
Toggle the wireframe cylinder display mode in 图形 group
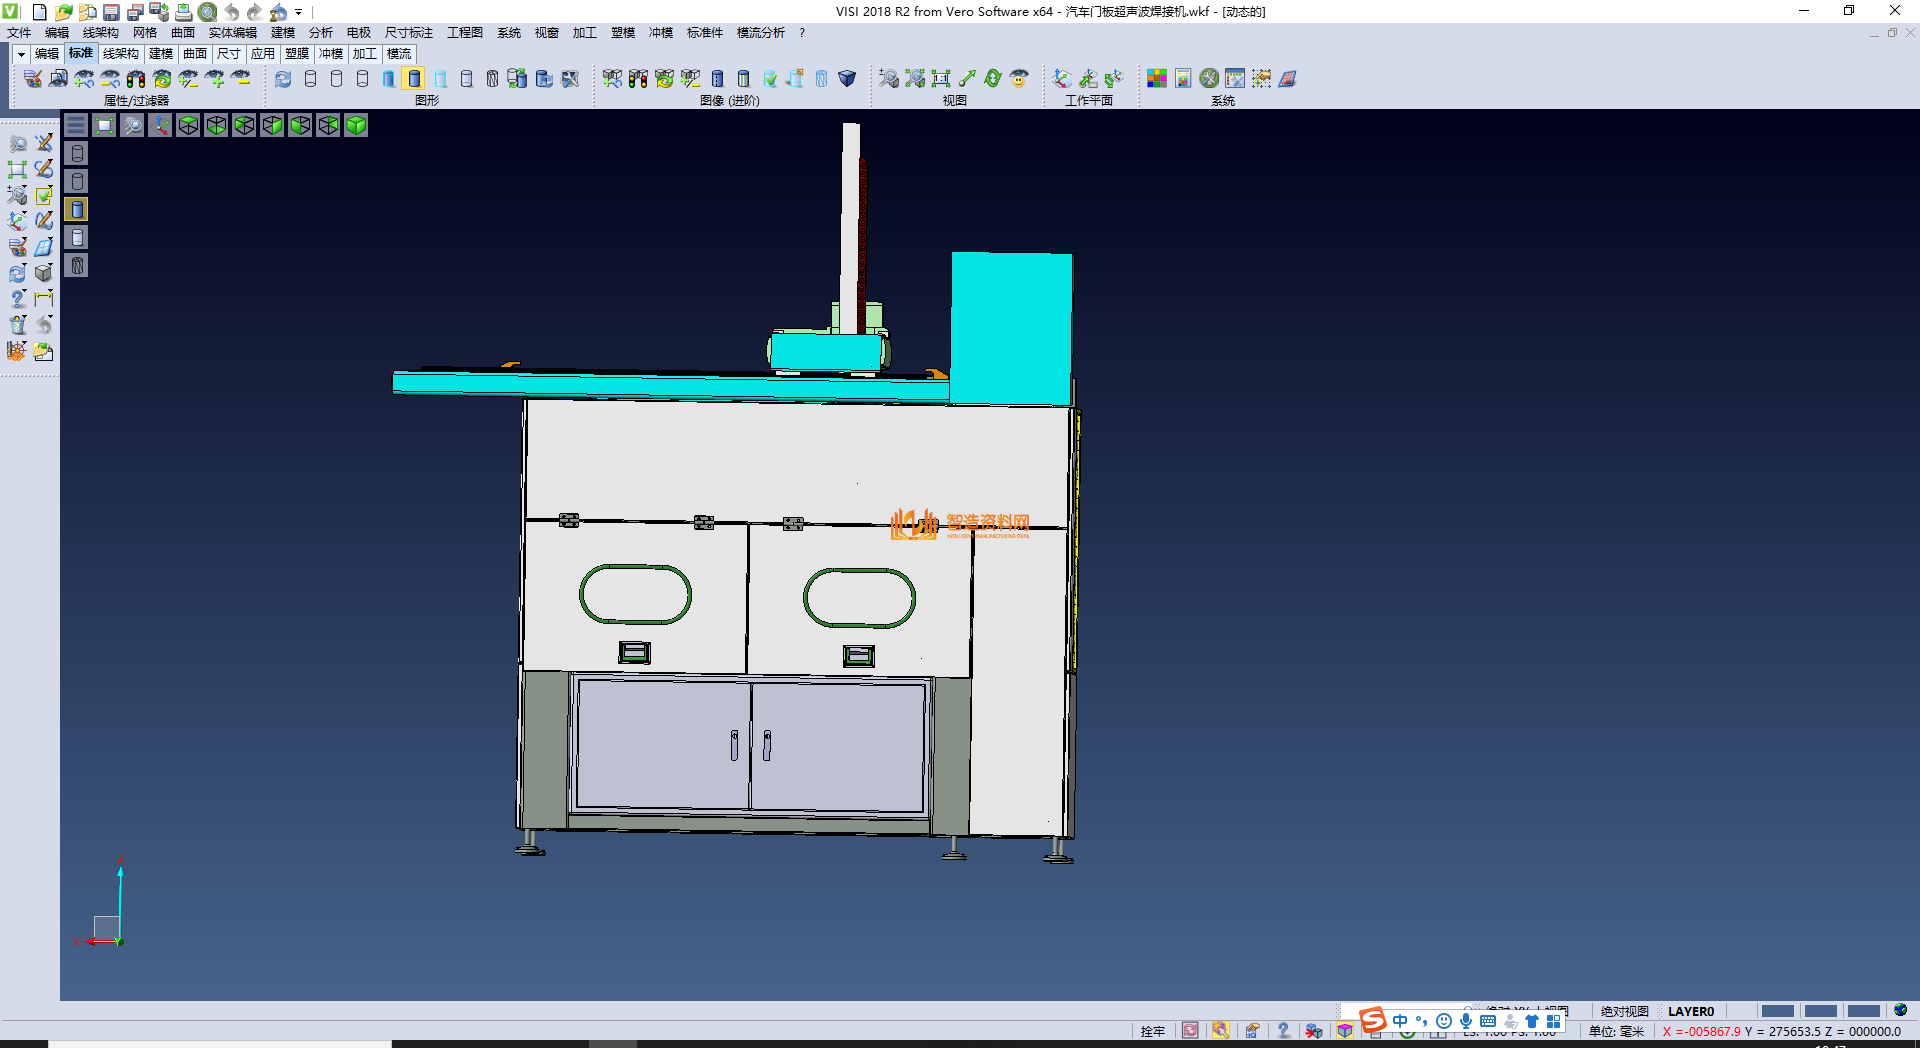click(x=310, y=78)
